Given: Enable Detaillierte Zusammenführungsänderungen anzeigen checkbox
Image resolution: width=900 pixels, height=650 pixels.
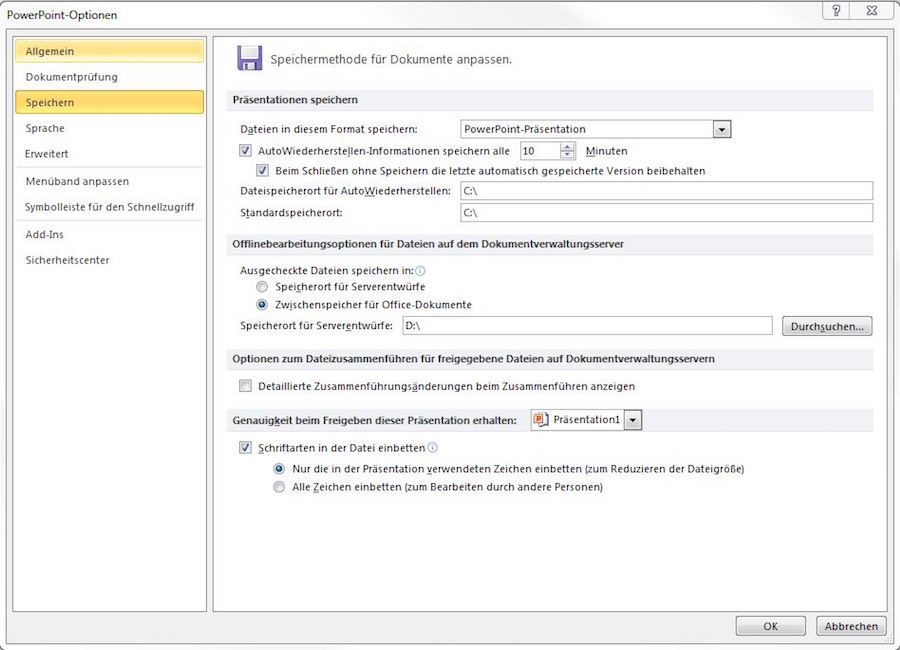Looking at the screenshot, I should click(245, 386).
